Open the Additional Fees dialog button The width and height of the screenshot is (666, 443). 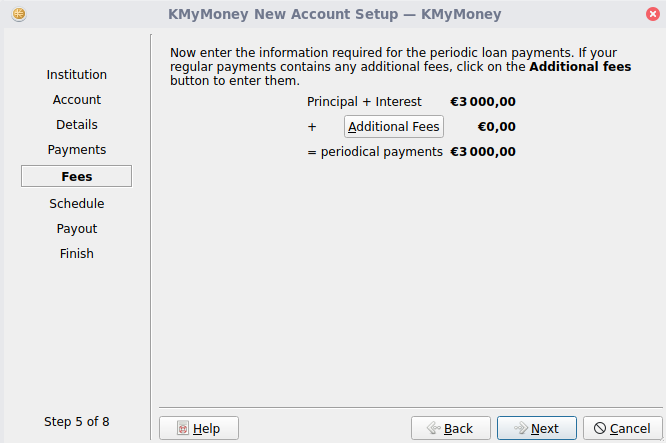click(394, 127)
